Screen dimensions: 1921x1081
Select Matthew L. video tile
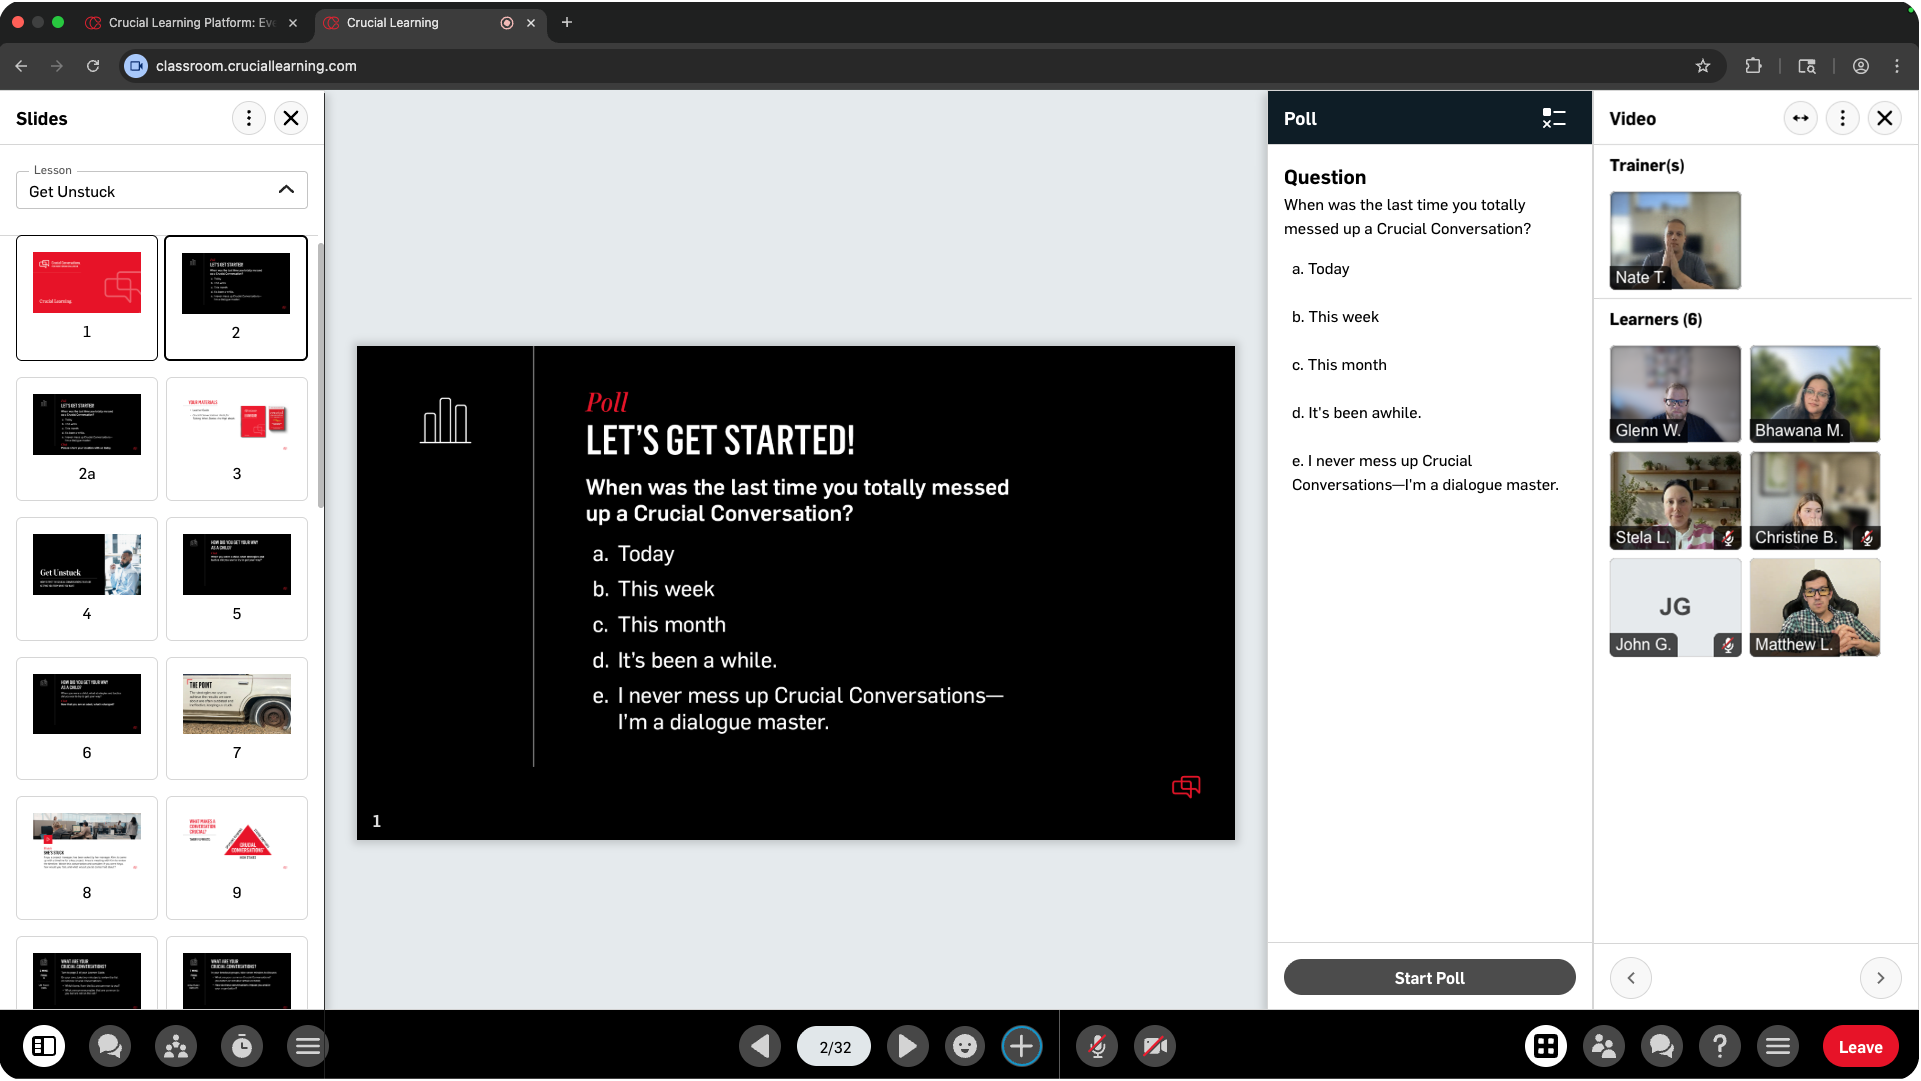coord(1815,607)
